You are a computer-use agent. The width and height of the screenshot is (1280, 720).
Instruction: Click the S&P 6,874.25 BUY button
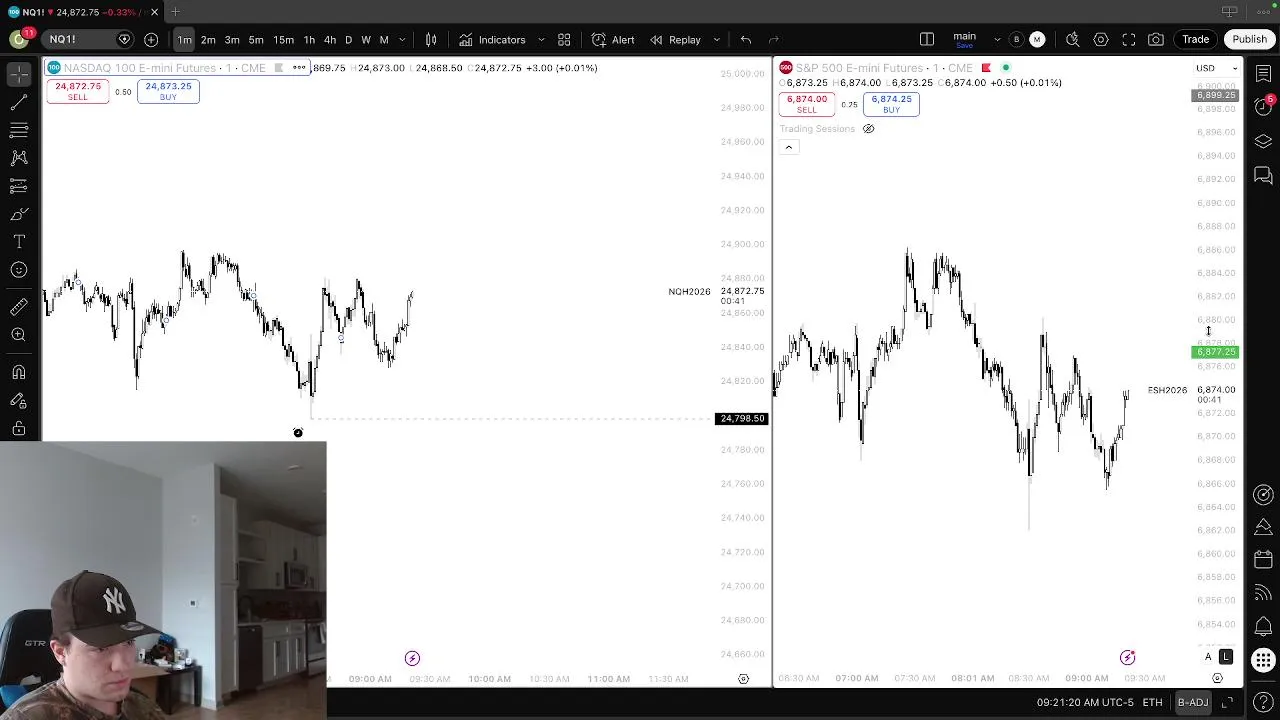pyautogui.click(x=891, y=104)
